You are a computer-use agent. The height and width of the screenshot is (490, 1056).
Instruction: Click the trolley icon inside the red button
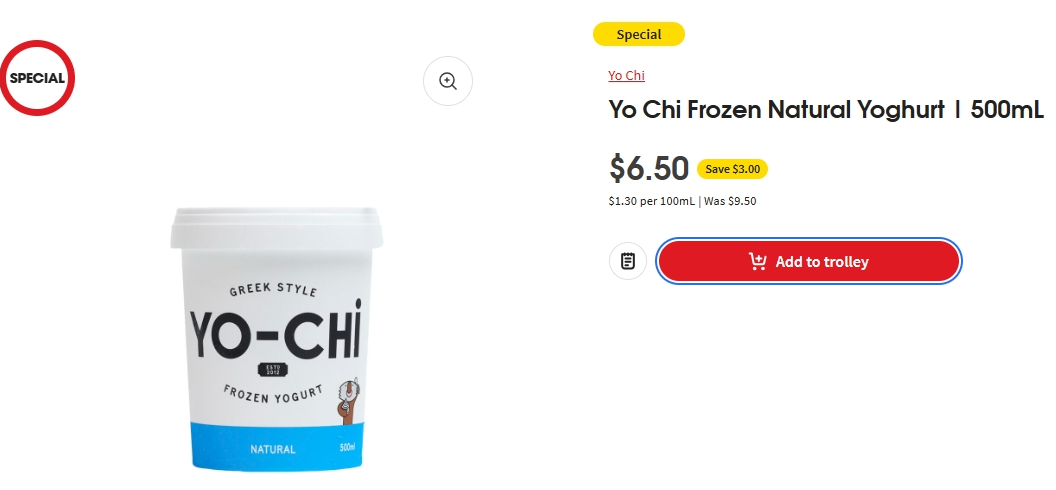coord(758,261)
